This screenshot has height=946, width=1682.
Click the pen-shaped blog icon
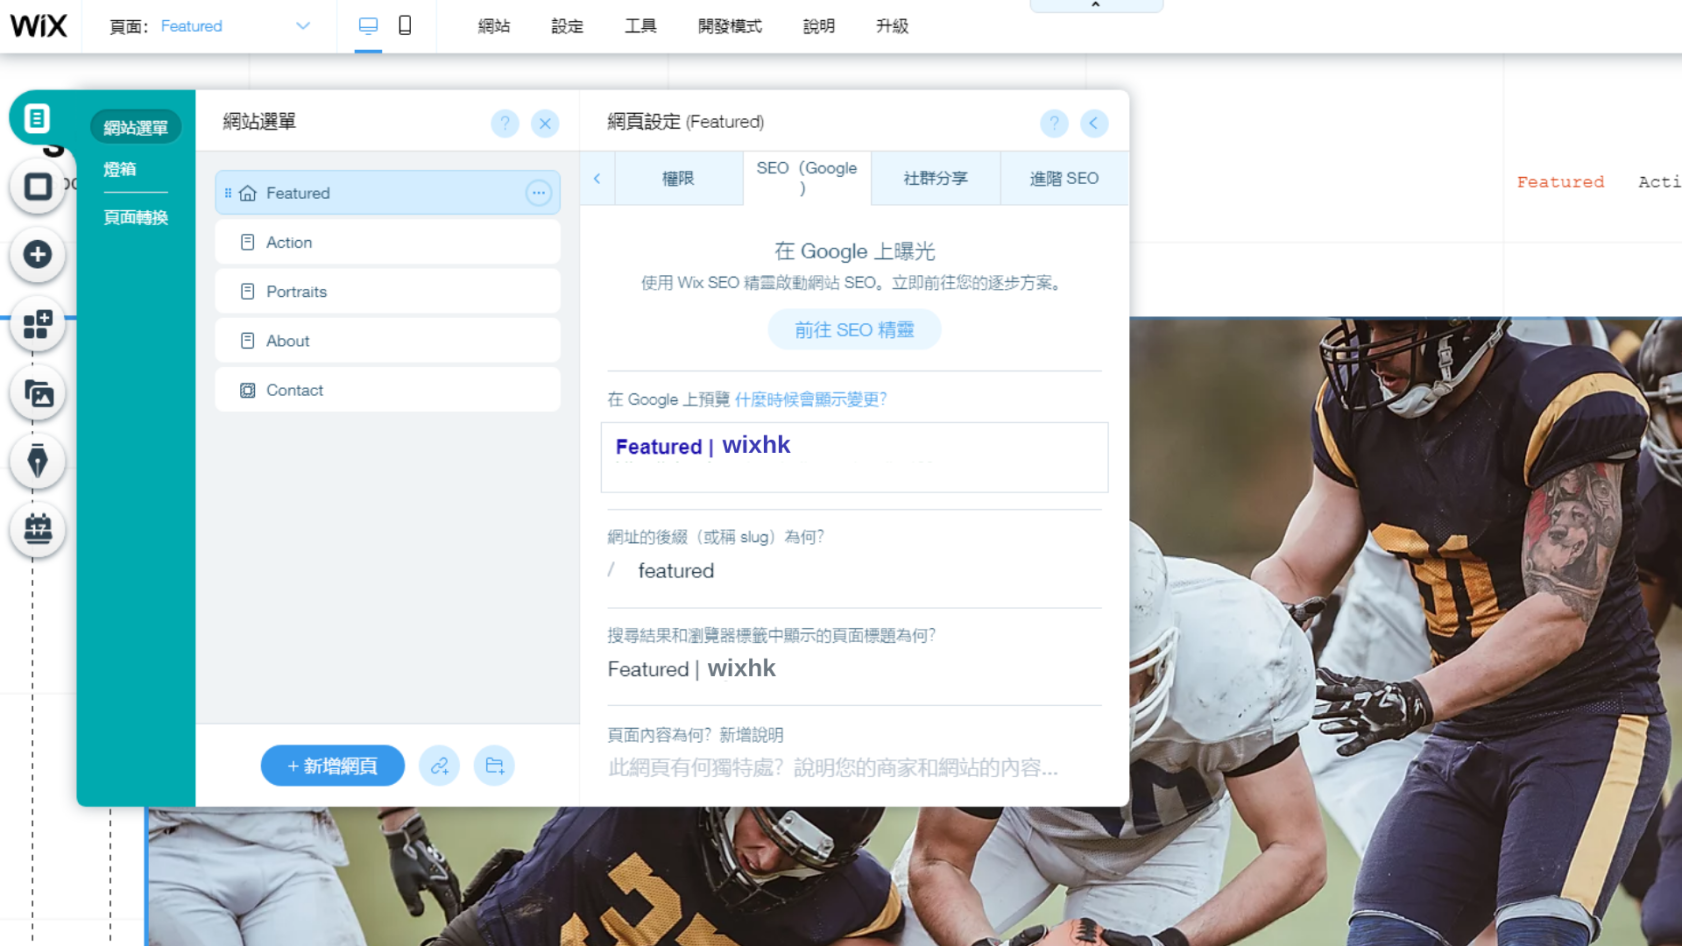[38, 461]
